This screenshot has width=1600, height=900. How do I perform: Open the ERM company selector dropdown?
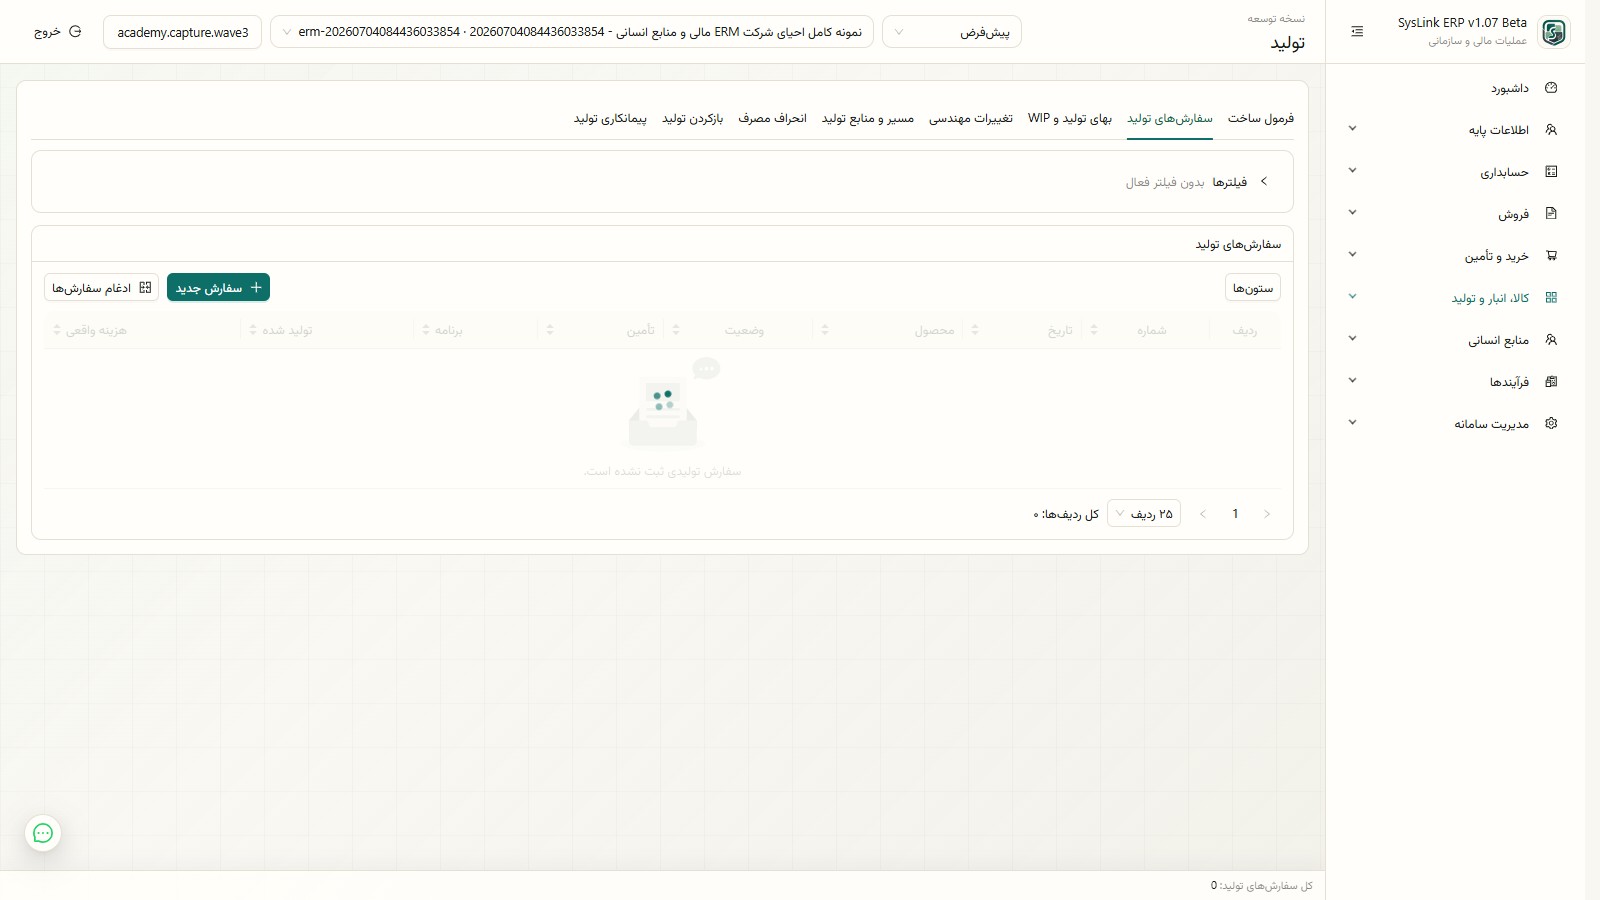[572, 32]
